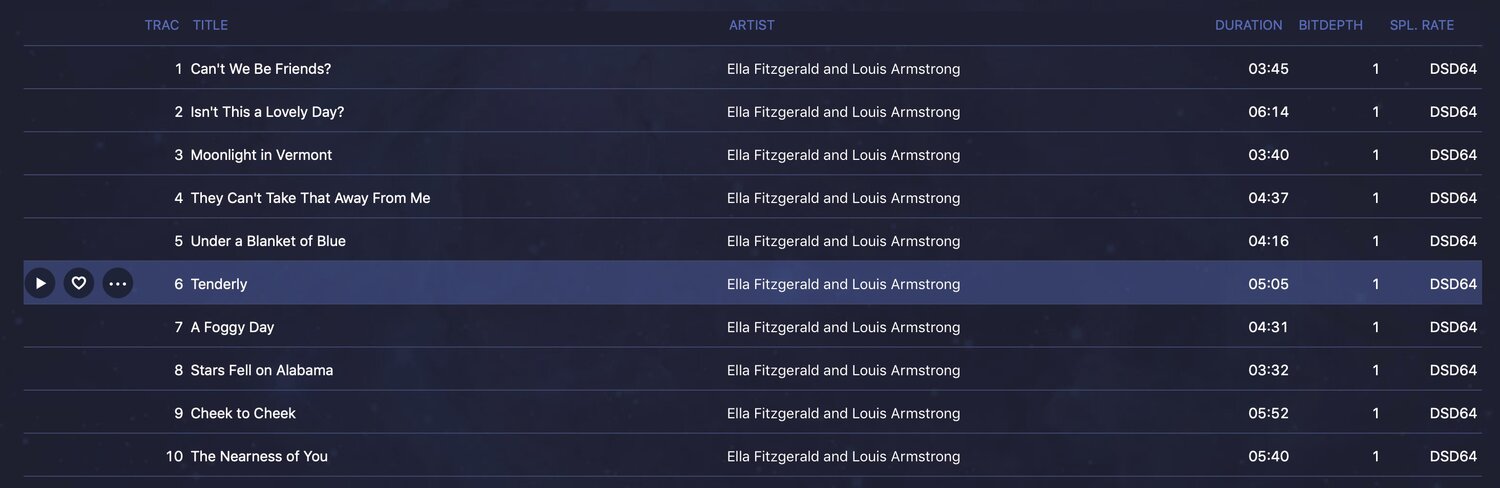Select track A Foggy Day
The width and height of the screenshot is (1500, 488).
232,327
